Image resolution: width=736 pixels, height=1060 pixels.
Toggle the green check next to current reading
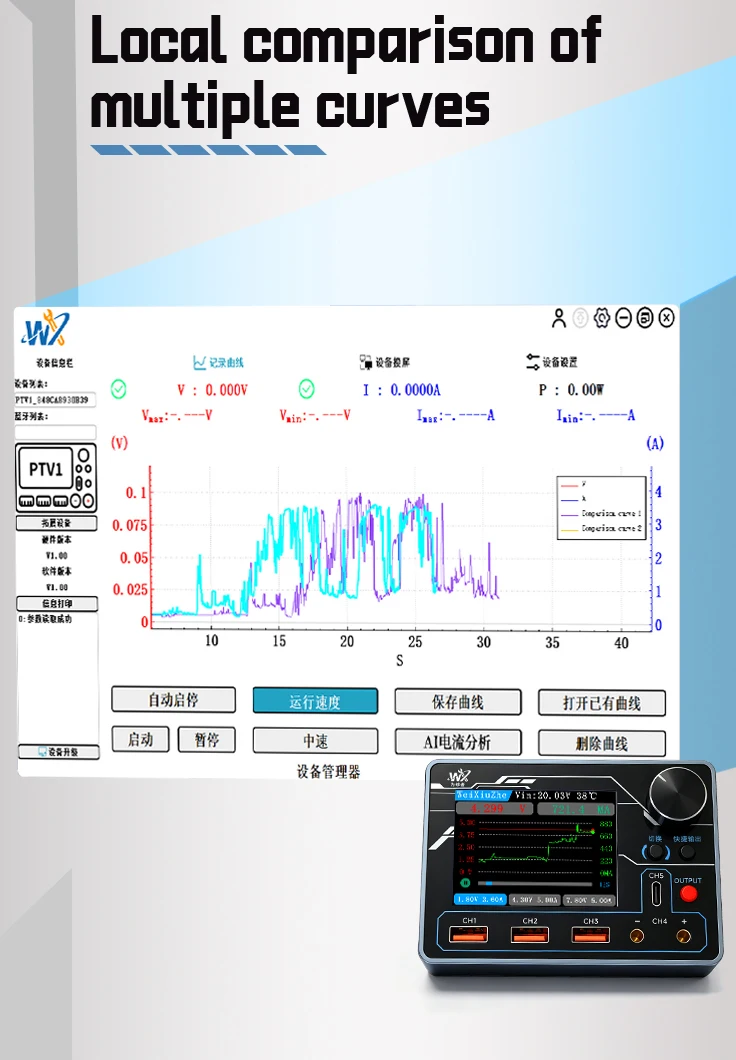click(x=306, y=389)
